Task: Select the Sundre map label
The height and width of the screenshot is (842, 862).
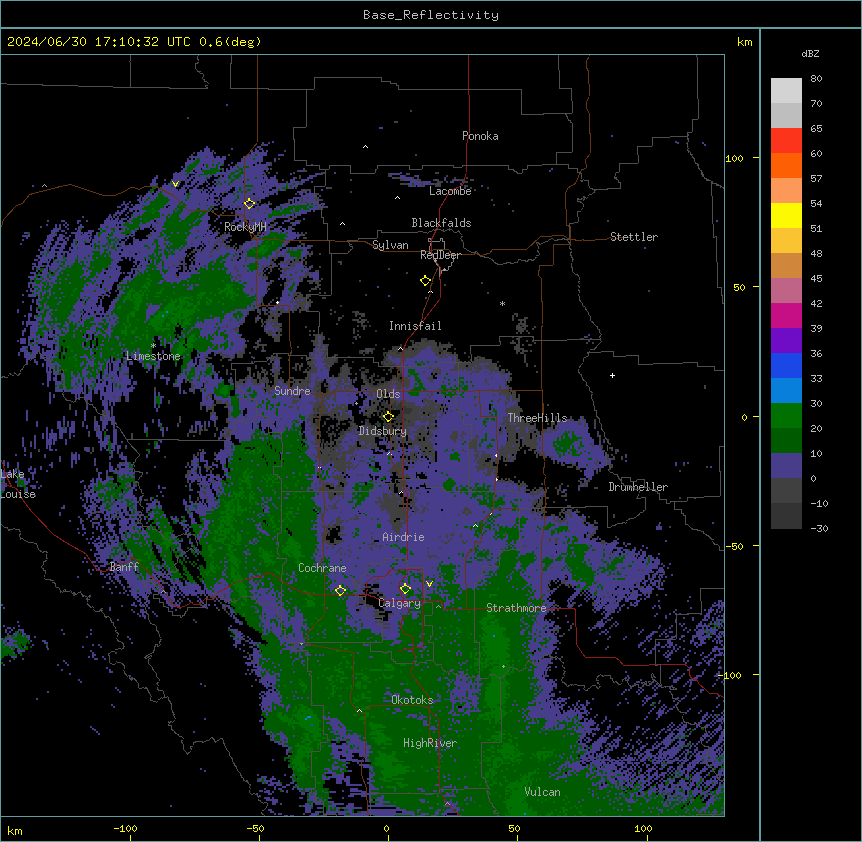Action: tap(292, 391)
